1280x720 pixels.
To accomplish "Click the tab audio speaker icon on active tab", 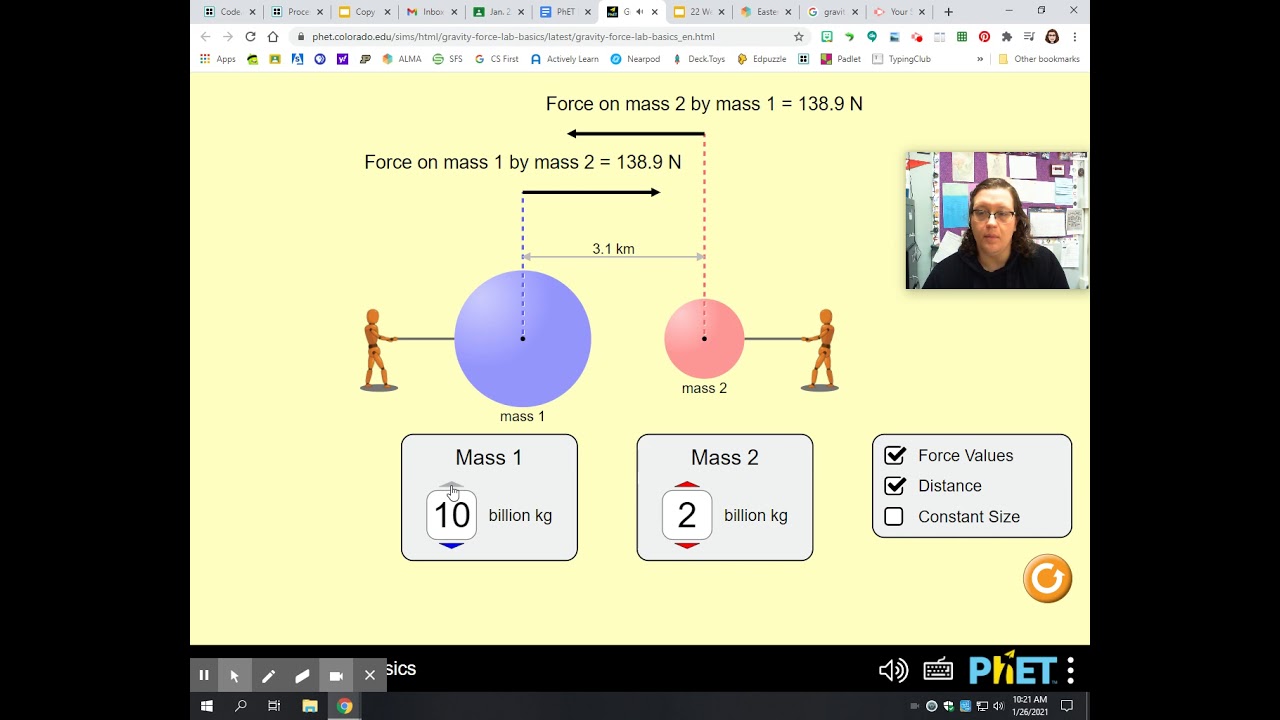I will [639, 12].
